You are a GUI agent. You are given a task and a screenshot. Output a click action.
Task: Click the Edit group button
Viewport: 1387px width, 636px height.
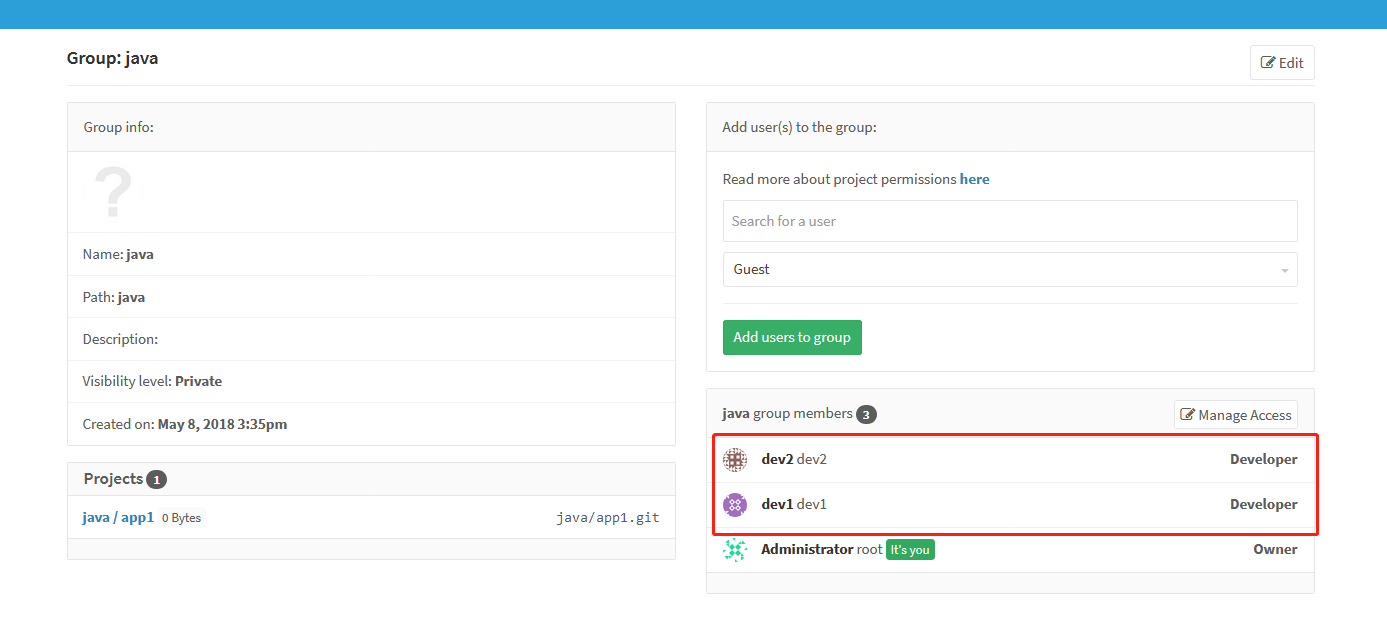tap(1282, 63)
